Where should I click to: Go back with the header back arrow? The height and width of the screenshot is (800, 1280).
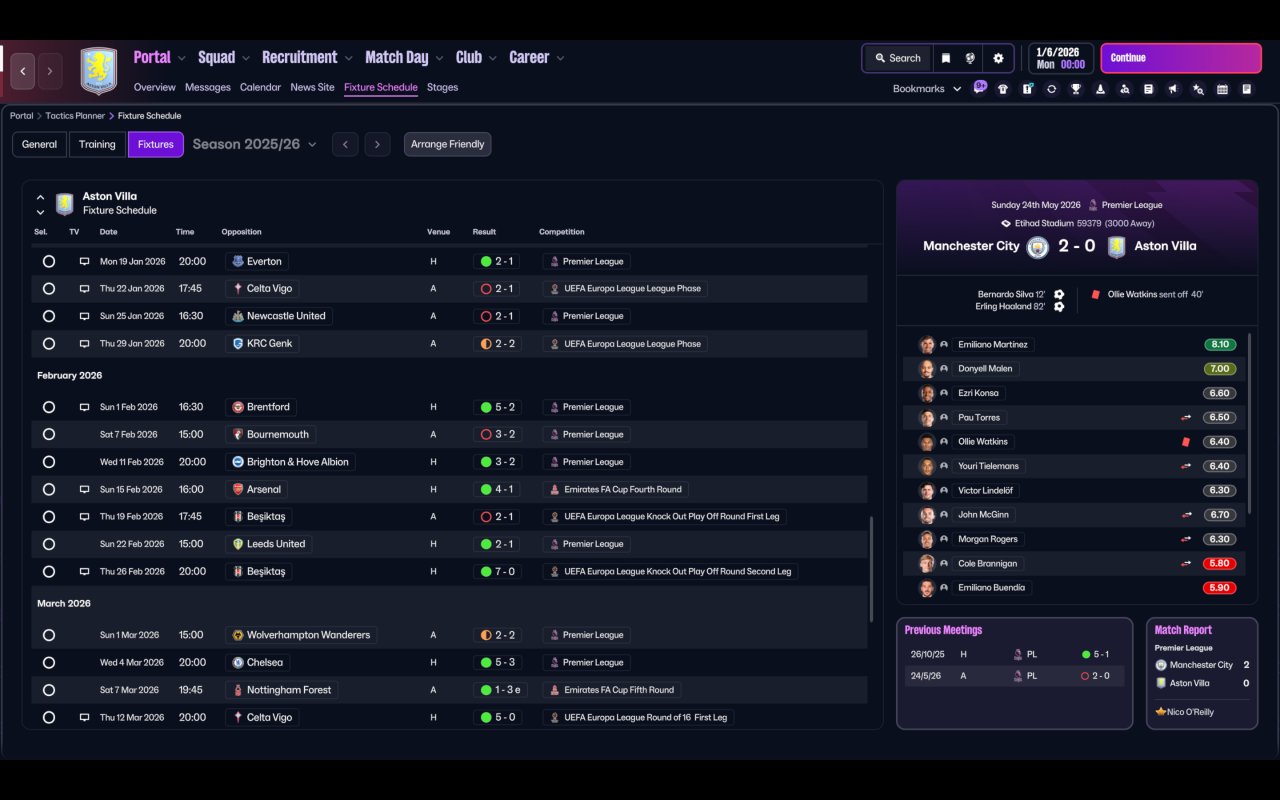click(23, 71)
